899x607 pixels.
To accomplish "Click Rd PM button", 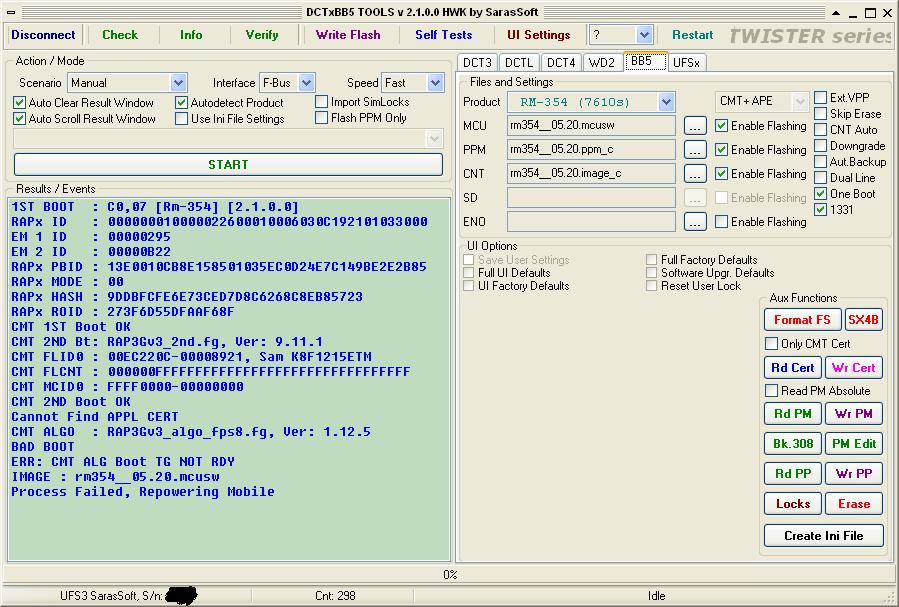I will tap(793, 414).
